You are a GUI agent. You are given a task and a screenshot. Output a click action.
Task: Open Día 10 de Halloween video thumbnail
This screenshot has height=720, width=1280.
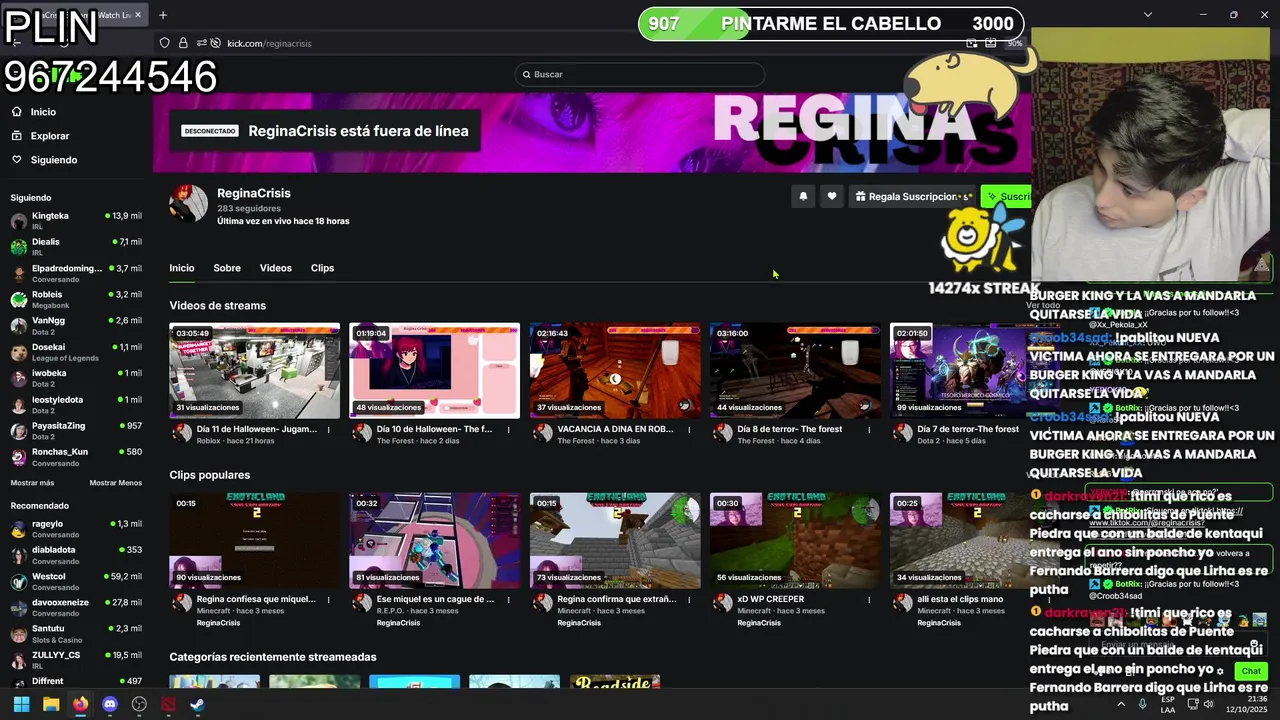point(434,370)
